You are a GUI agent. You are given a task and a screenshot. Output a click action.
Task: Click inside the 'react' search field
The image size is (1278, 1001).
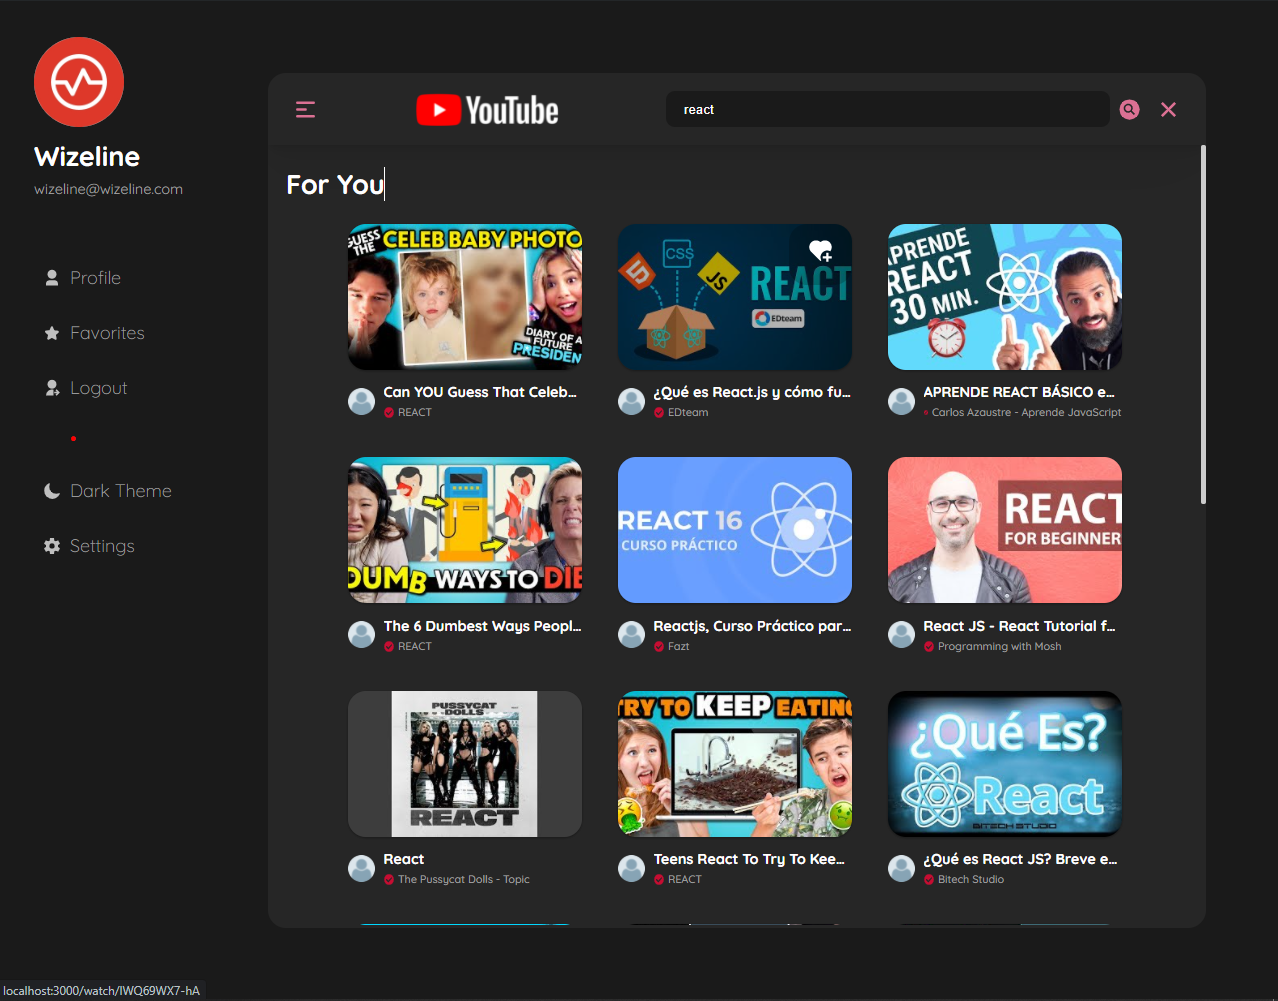(x=887, y=110)
